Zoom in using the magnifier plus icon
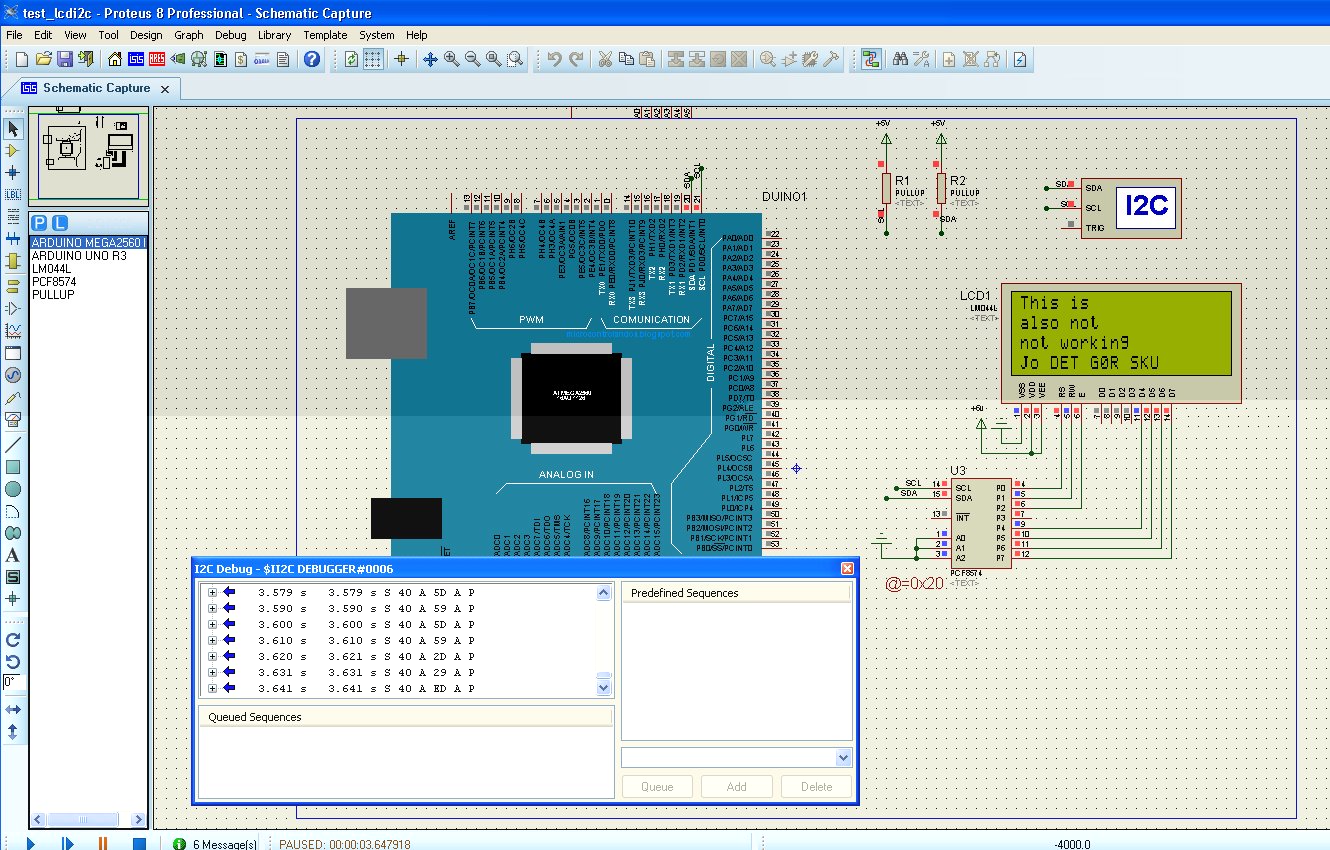 point(451,60)
